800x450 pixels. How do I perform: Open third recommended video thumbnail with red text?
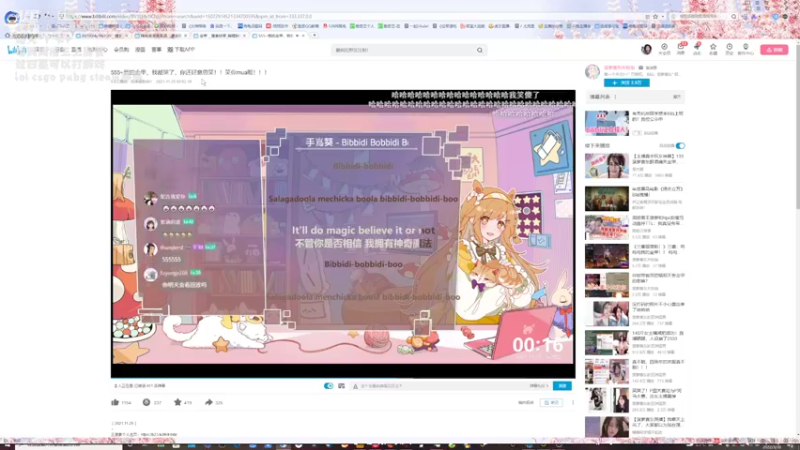(x=607, y=227)
